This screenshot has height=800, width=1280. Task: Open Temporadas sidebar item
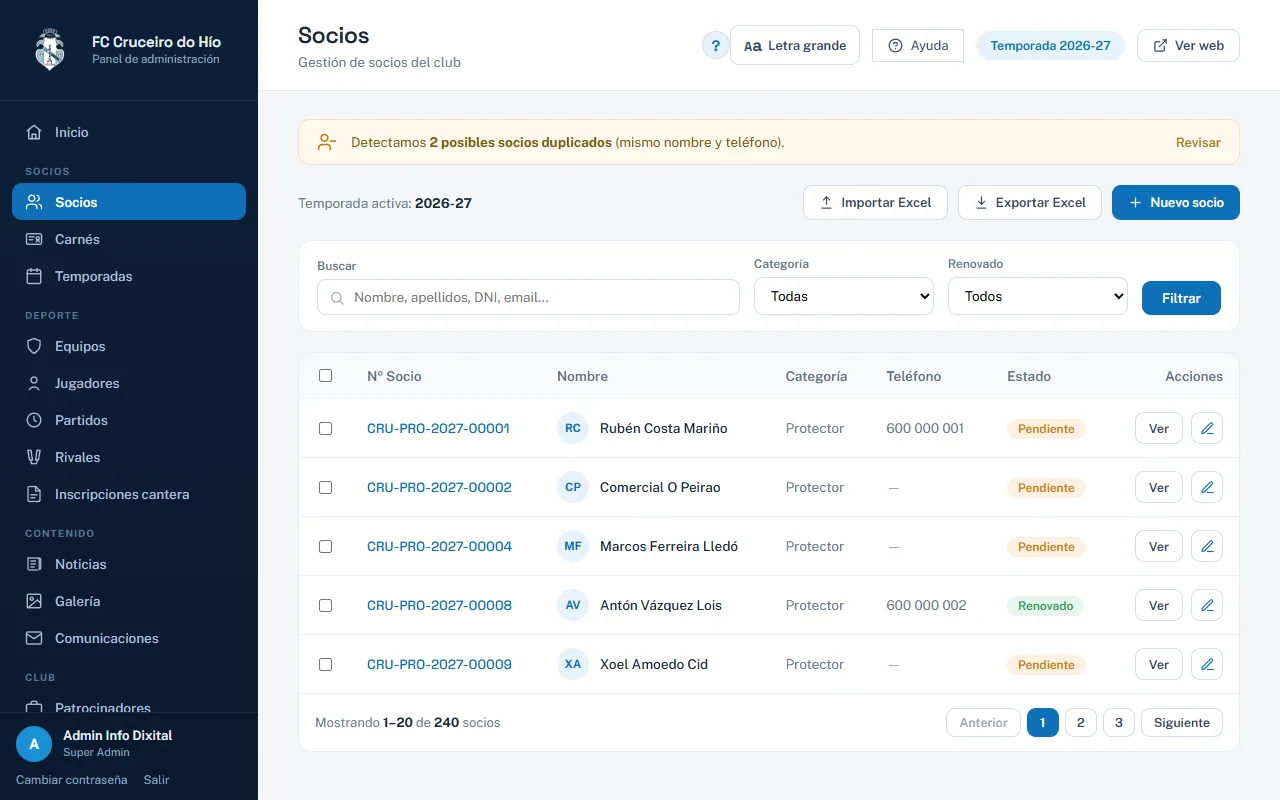[x=129, y=276]
